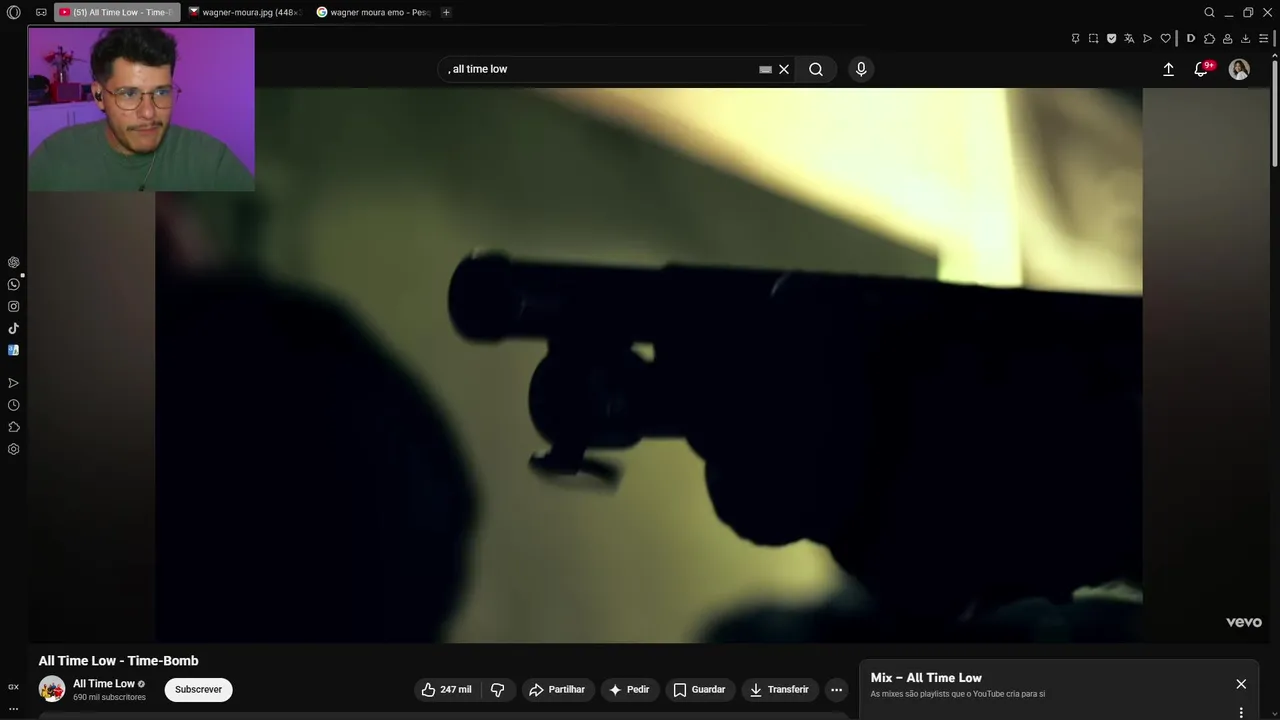Open the easy setup sliders icon
Screen dimensions: 1280x720
point(1263,38)
